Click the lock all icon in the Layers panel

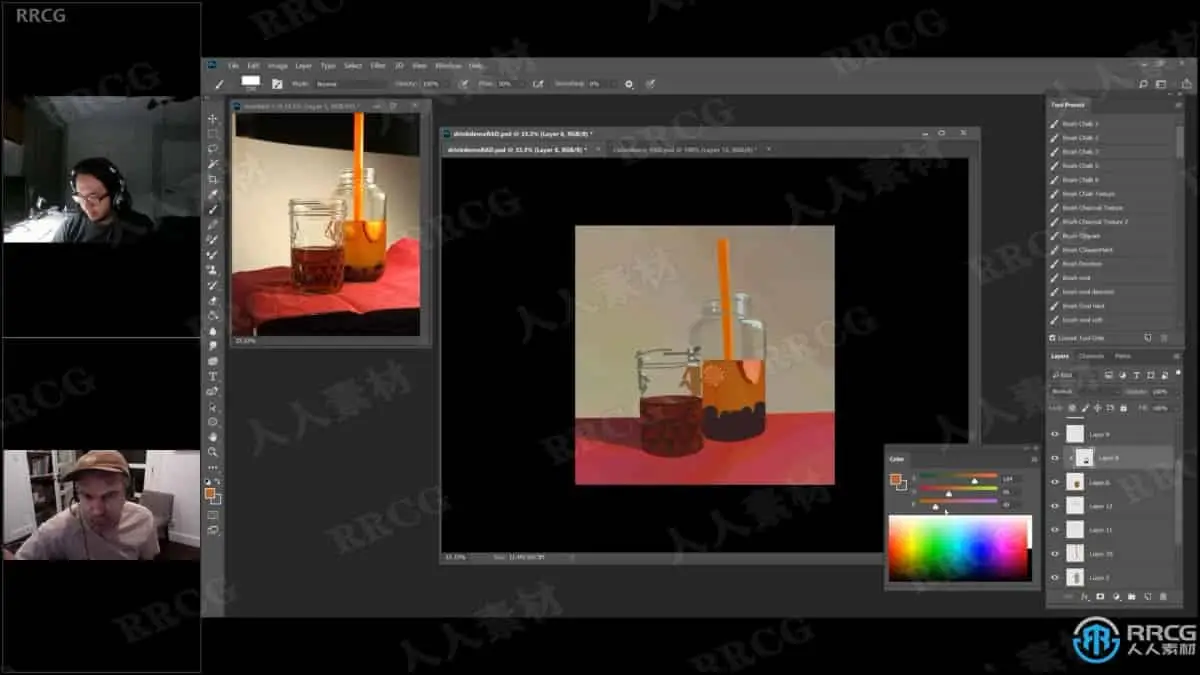pos(1123,408)
